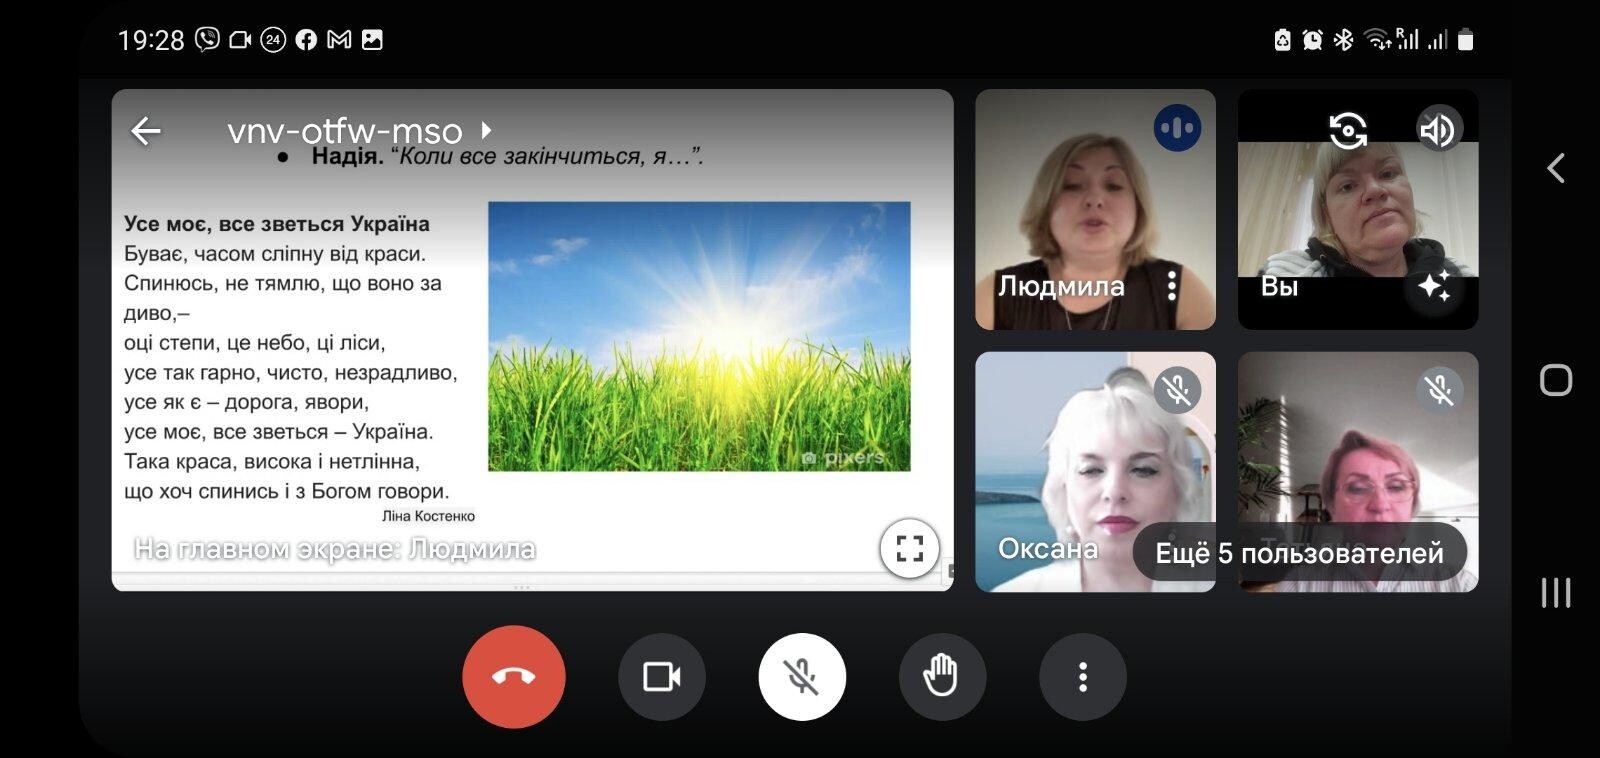Change audio output with the speaker icon
This screenshot has height=758, width=1600.
click(1438, 130)
